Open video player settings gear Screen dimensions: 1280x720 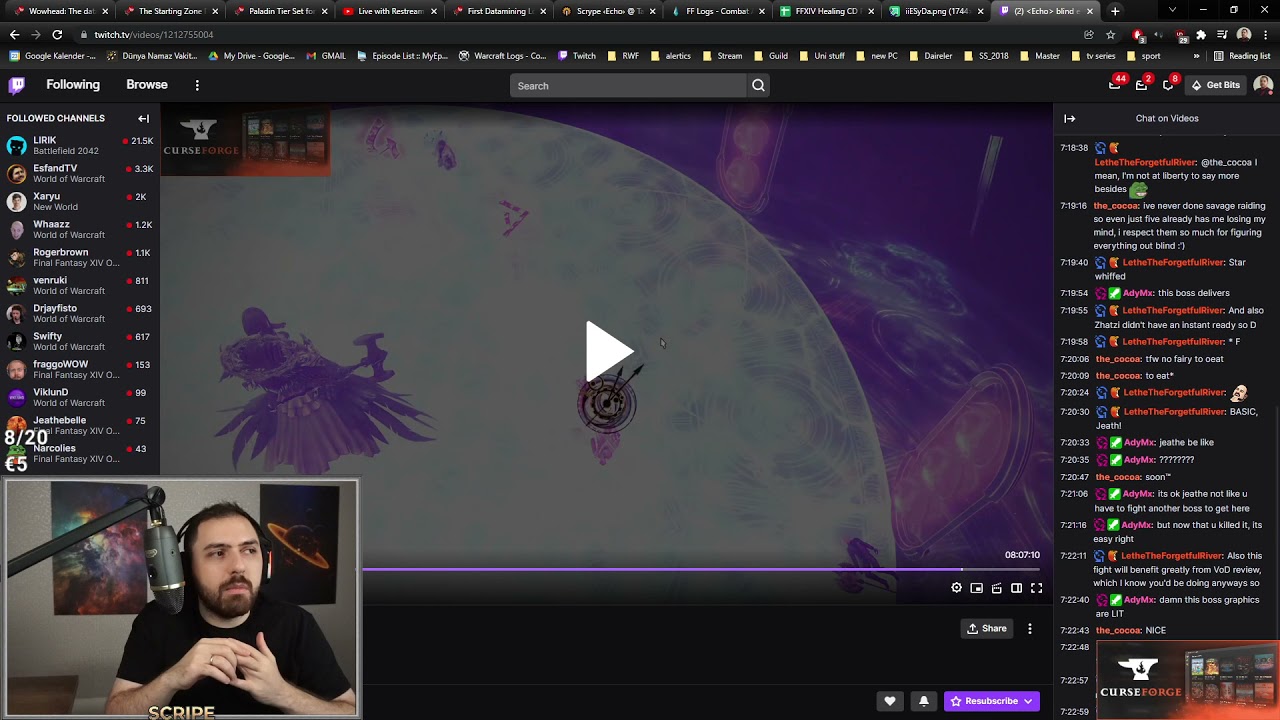coord(956,588)
